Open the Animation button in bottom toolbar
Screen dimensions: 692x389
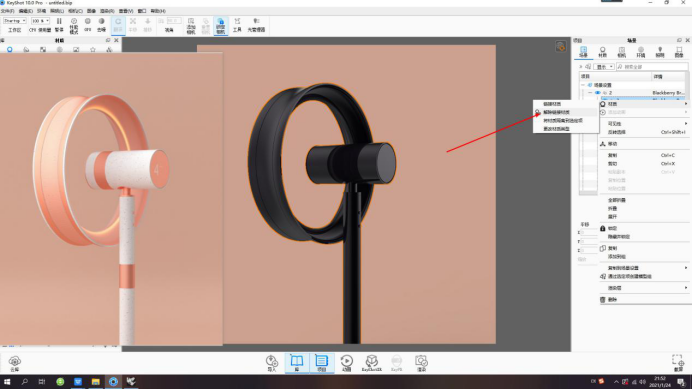click(346, 363)
